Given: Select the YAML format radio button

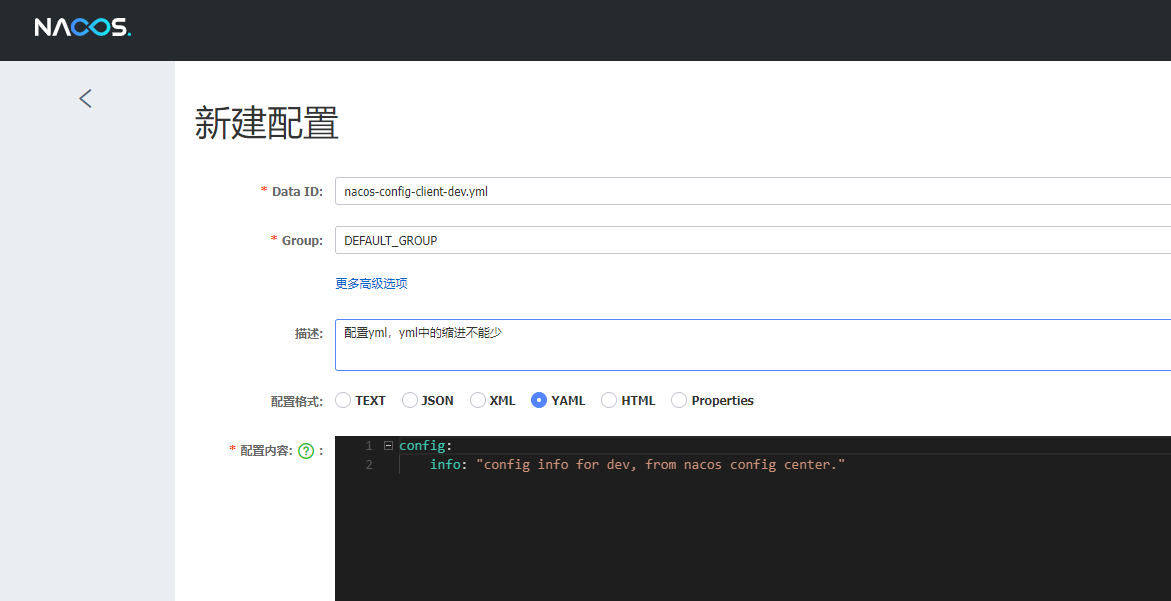Looking at the screenshot, I should [539, 400].
